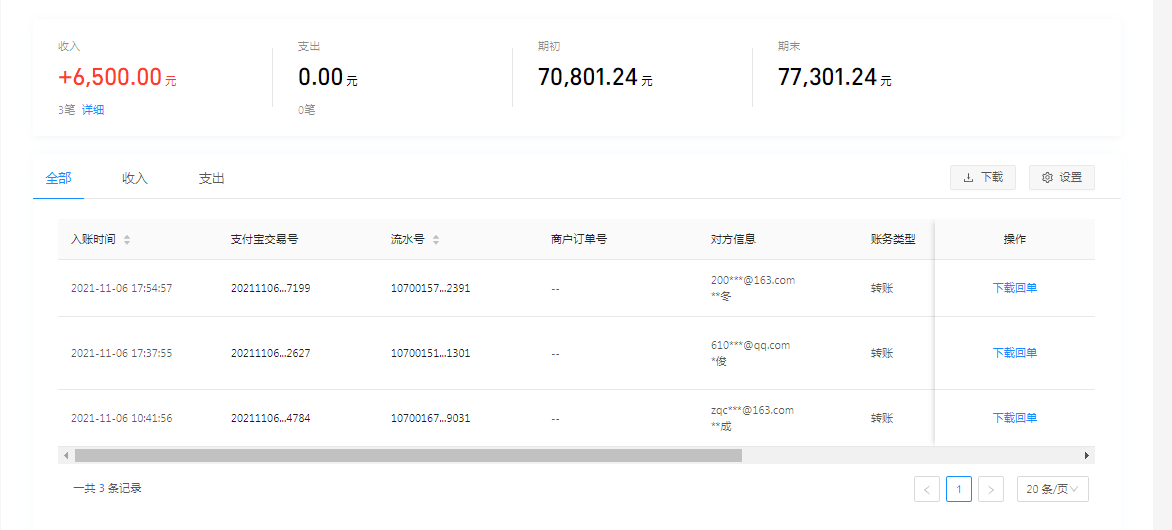
Task: Switch to the 全部 tab
Action: tap(58, 178)
